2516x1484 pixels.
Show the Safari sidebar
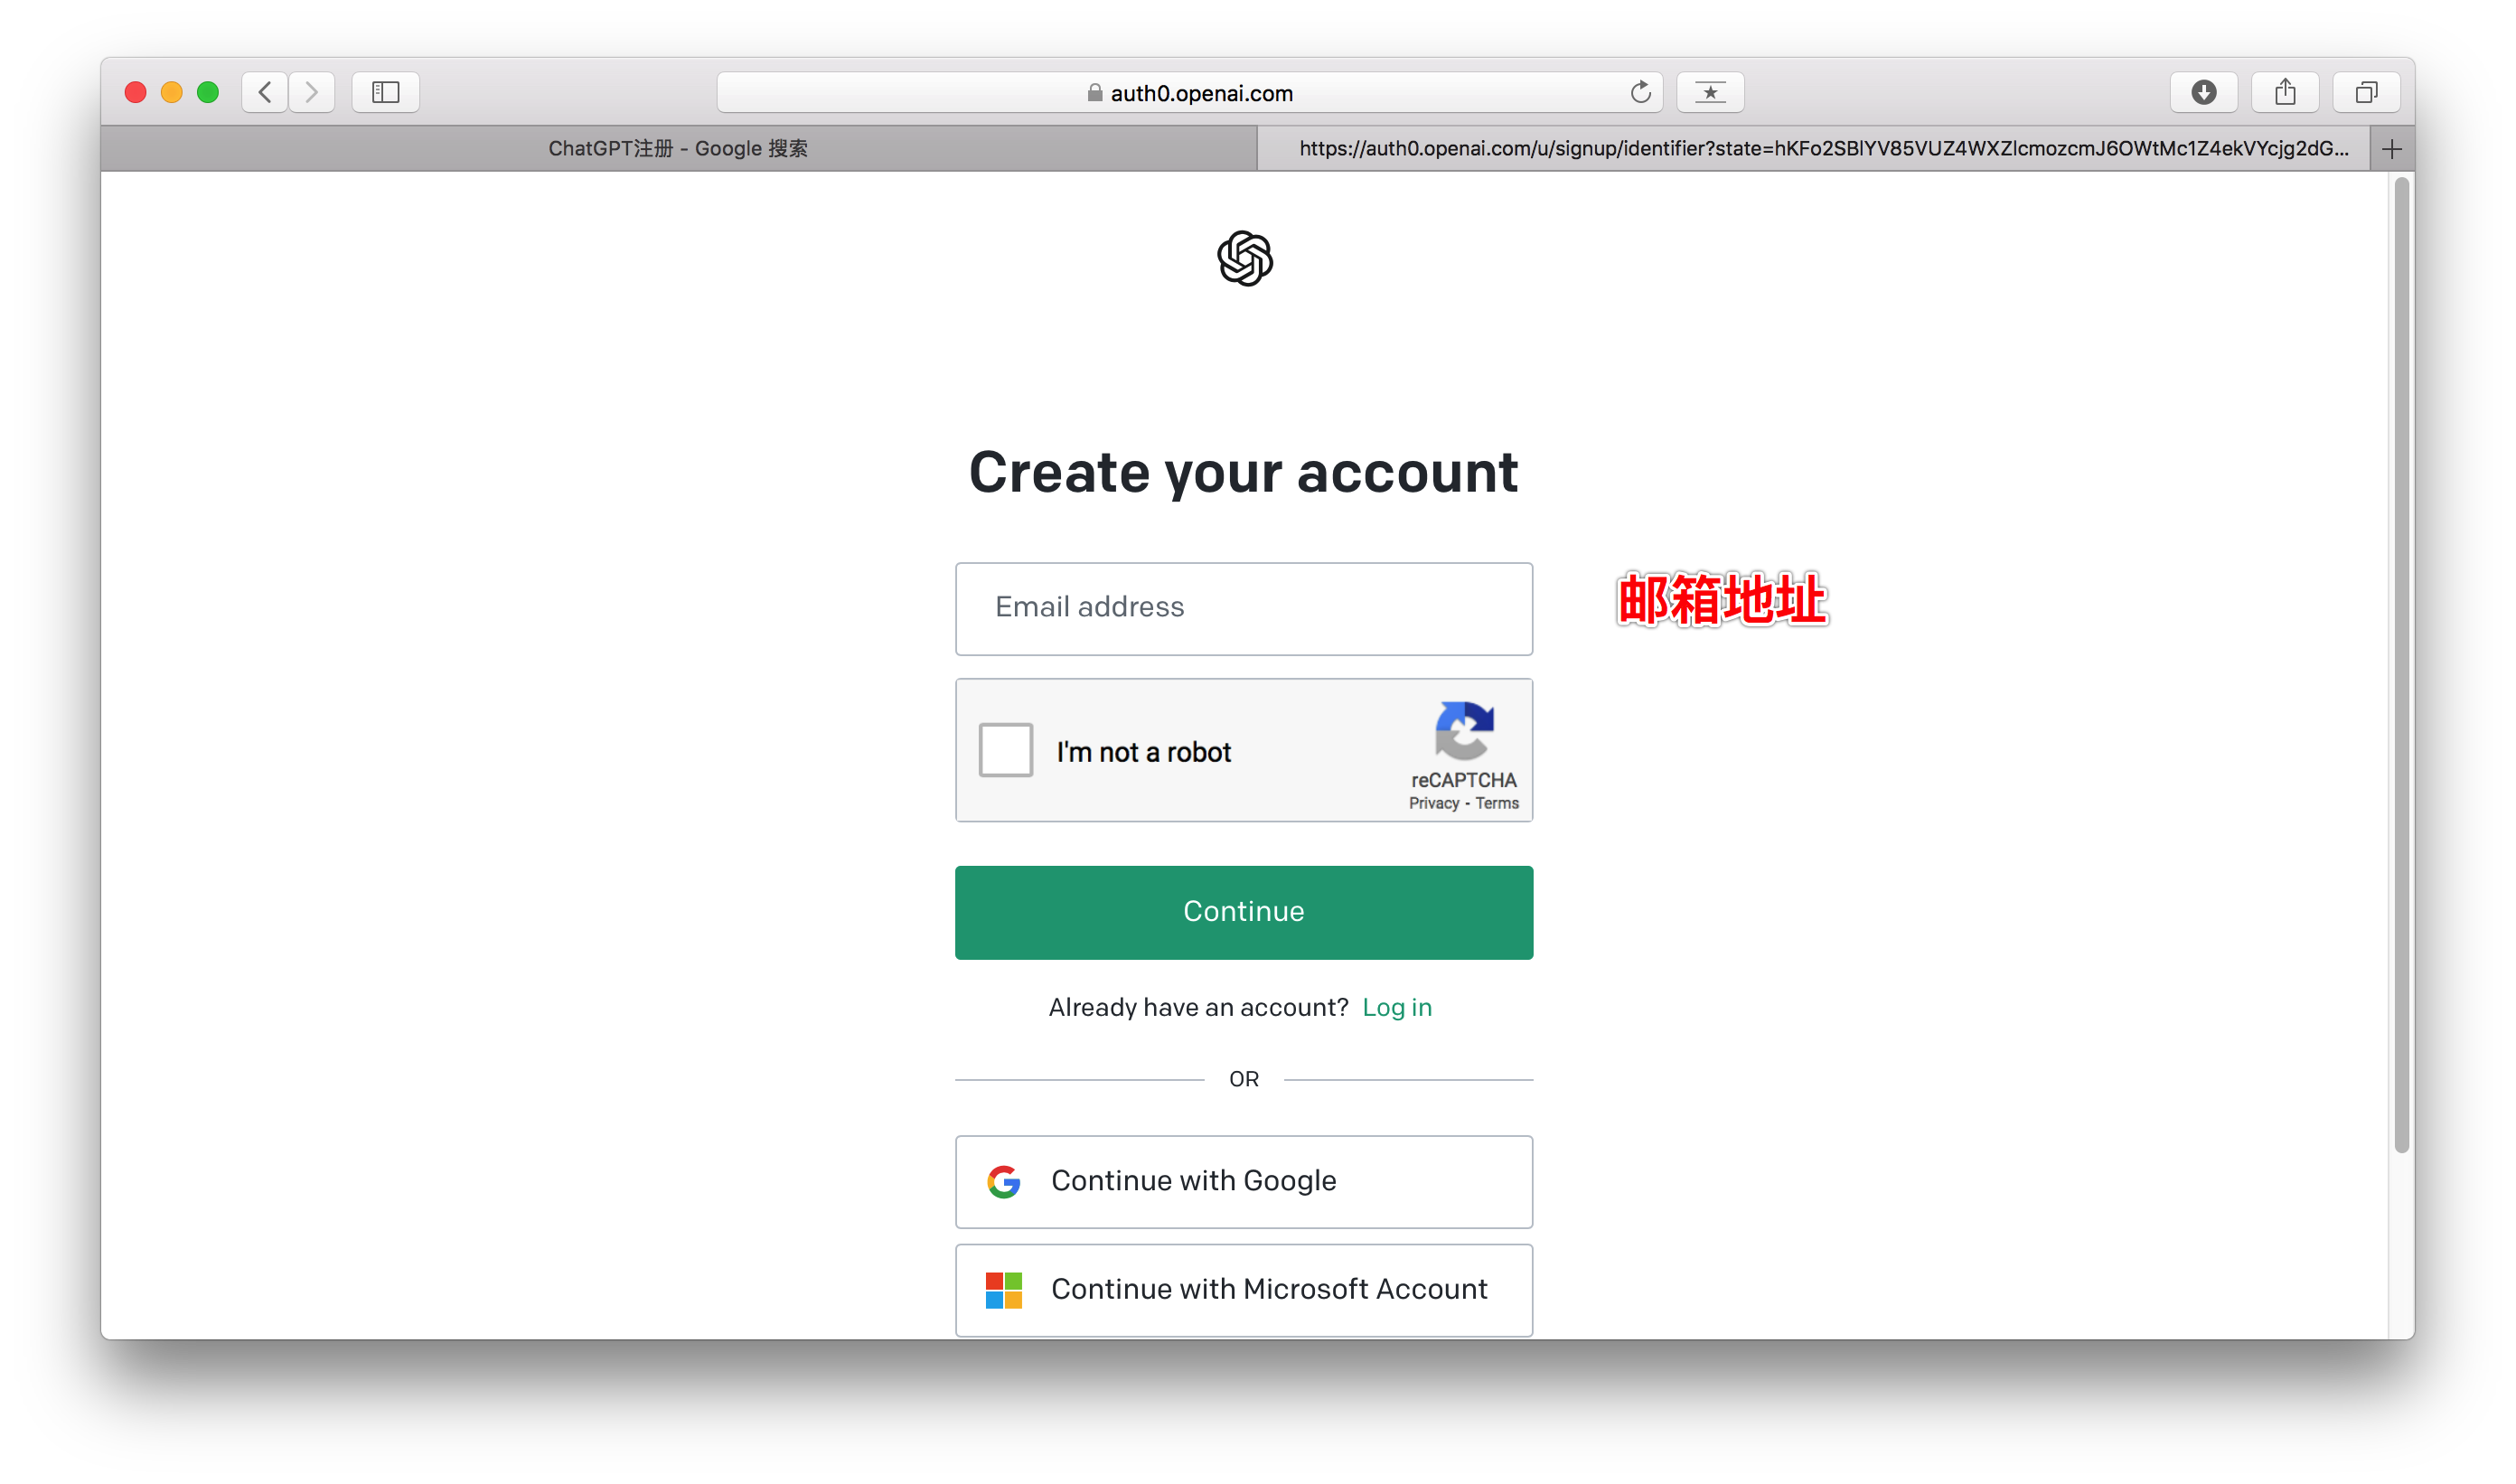pyautogui.click(x=386, y=92)
